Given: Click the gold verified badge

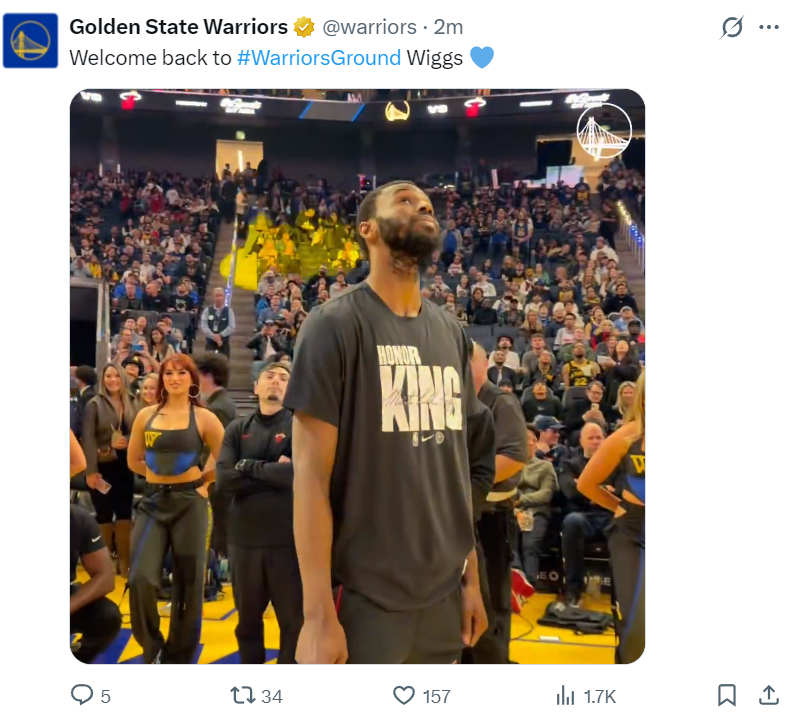Looking at the screenshot, I should coord(304,27).
